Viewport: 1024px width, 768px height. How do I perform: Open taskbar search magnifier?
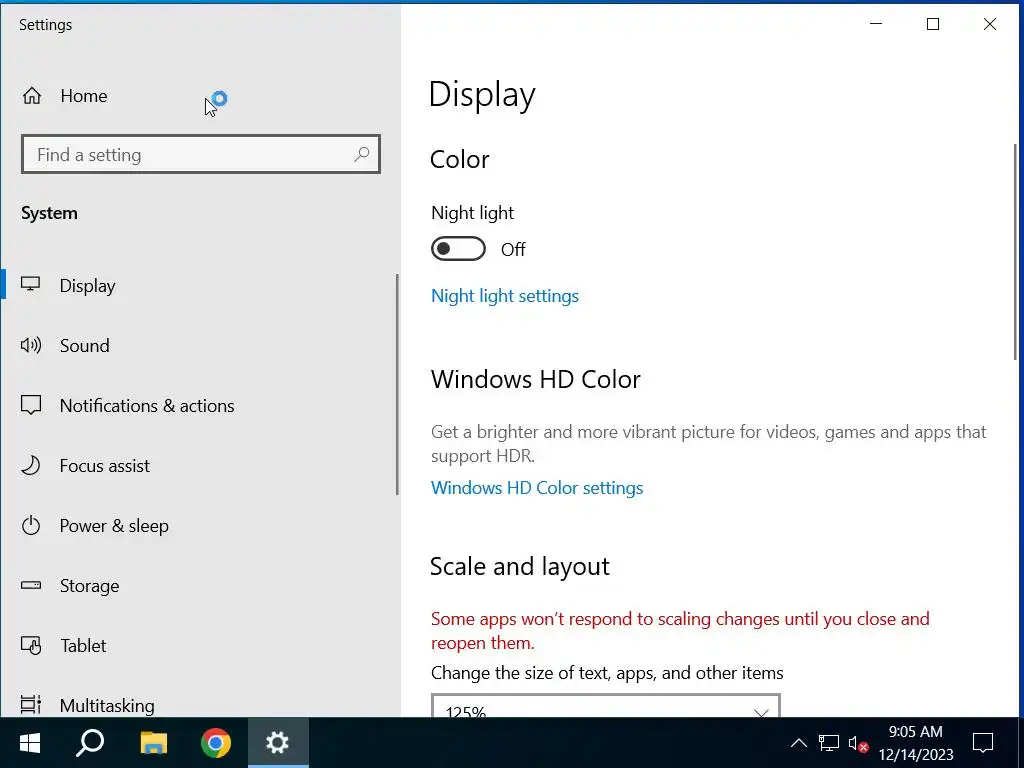point(90,743)
